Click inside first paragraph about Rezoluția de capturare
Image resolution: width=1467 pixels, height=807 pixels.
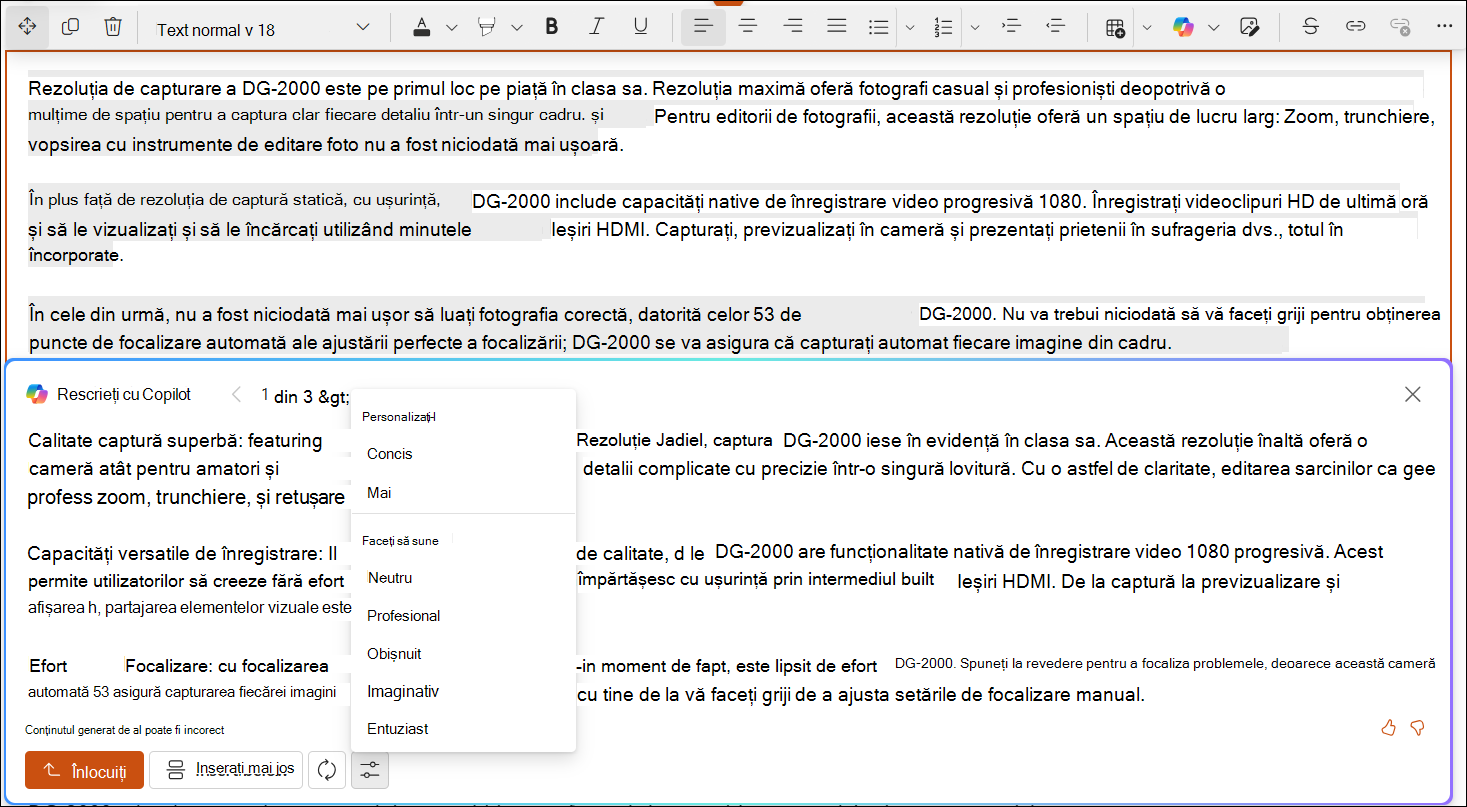pos(731,117)
